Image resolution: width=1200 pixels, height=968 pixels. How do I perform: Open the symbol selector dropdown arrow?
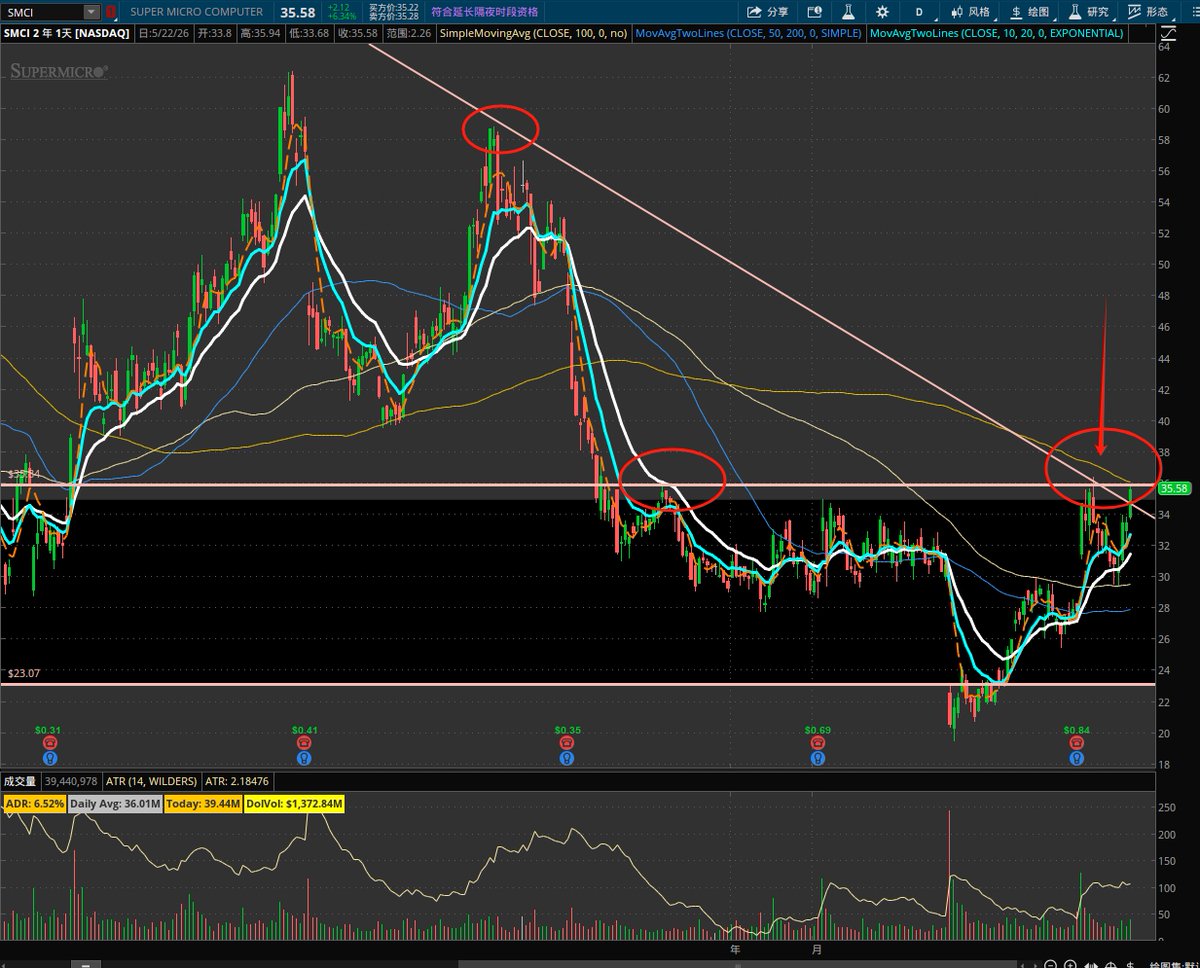92,12
